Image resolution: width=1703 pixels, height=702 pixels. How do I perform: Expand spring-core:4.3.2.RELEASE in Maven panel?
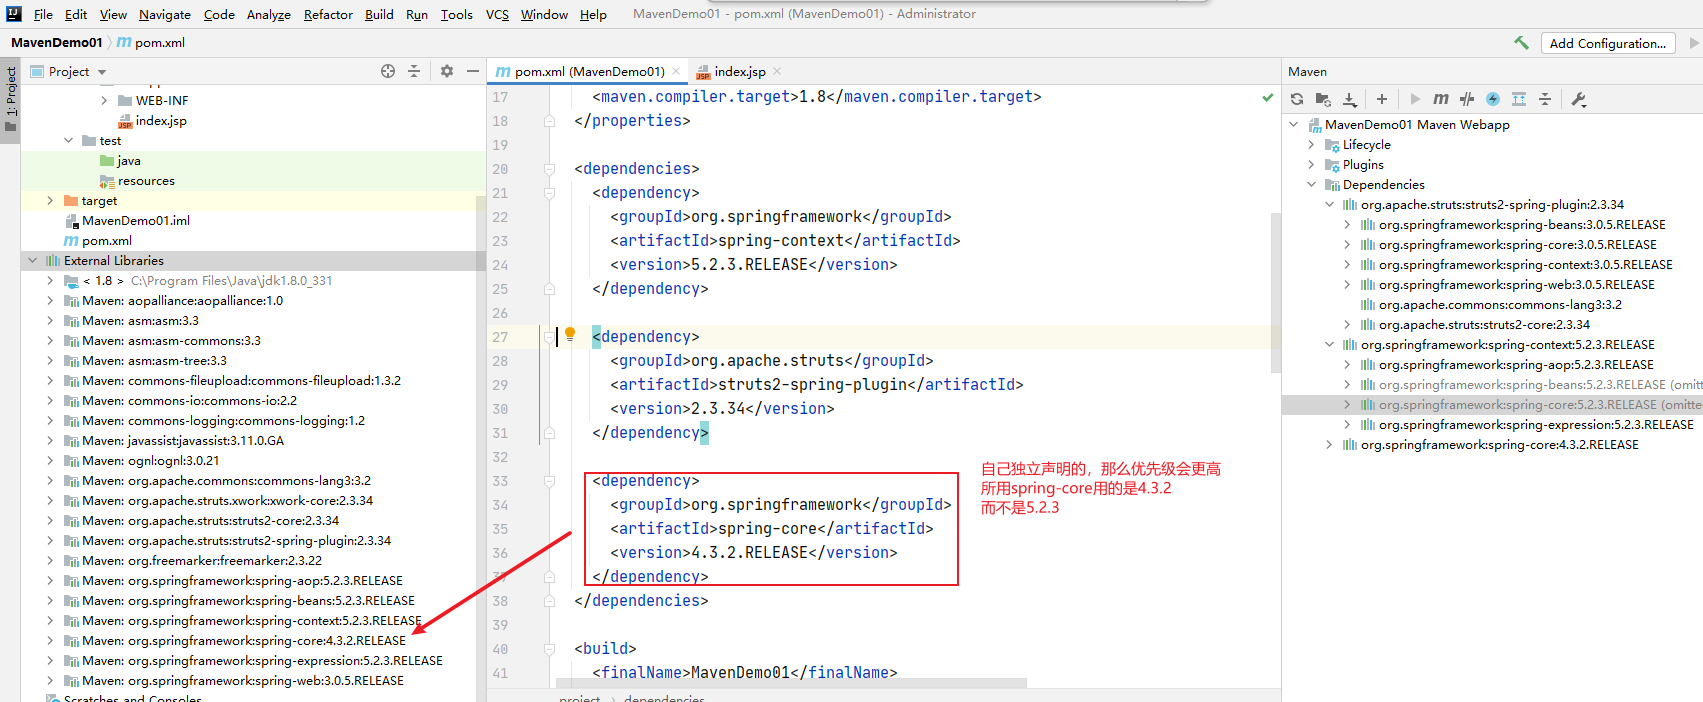click(1329, 444)
